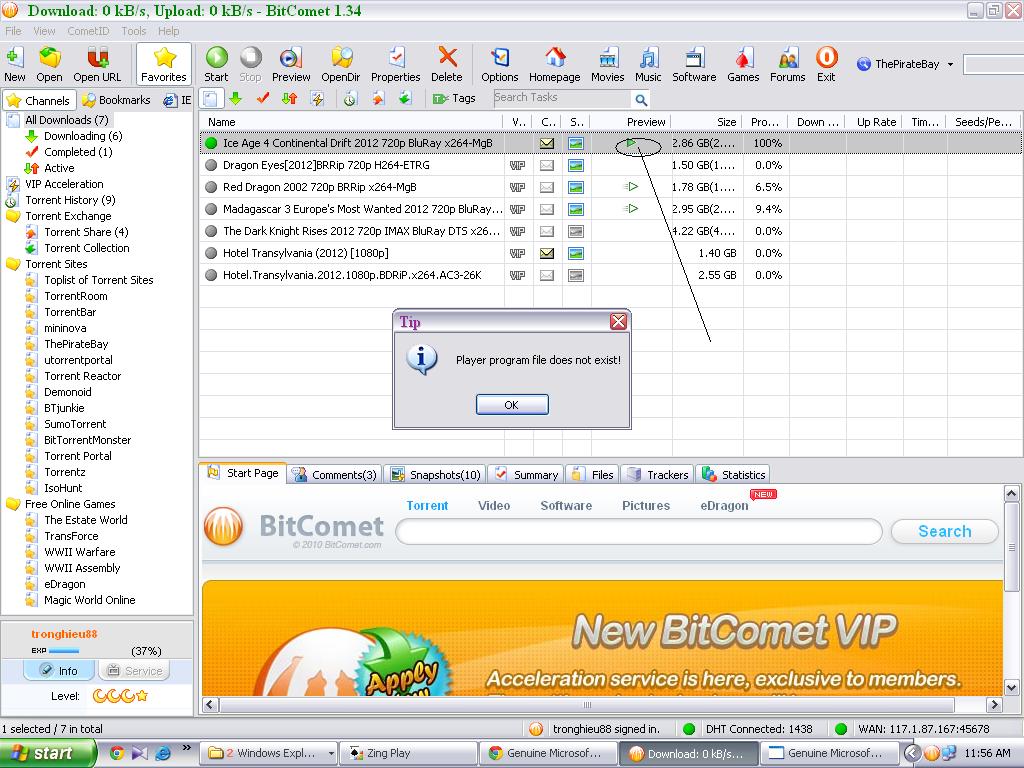Show all tasks filter icon

(210, 99)
